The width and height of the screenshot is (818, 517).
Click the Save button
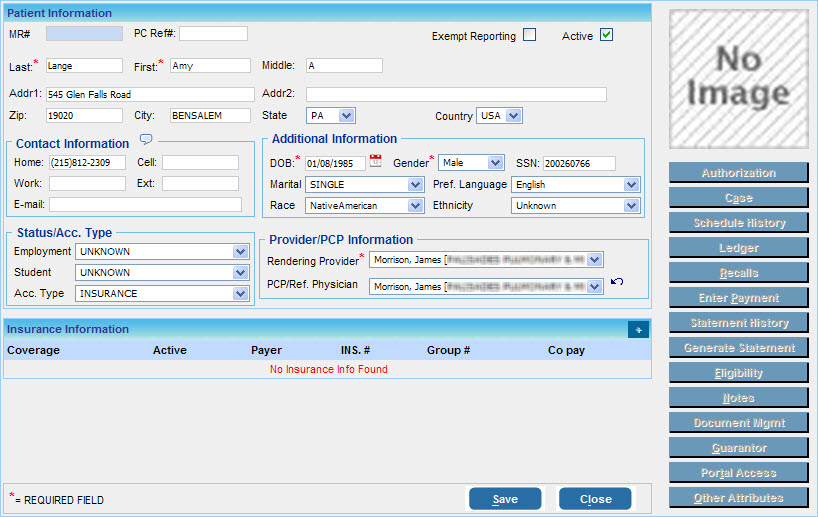click(505, 499)
